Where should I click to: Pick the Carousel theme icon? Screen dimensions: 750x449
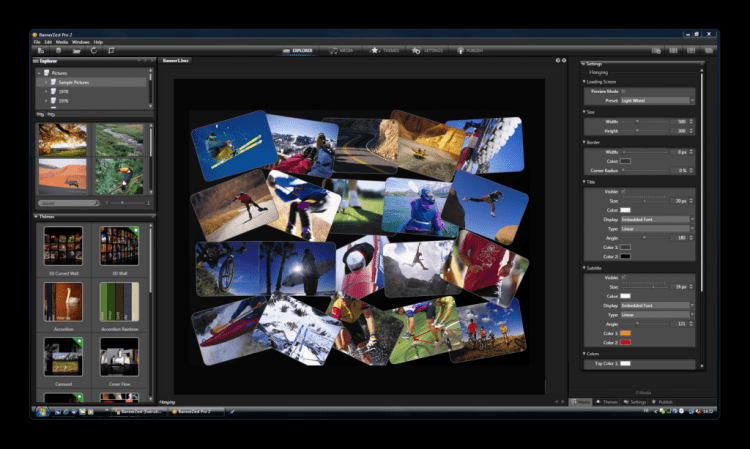click(x=62, y=358)
